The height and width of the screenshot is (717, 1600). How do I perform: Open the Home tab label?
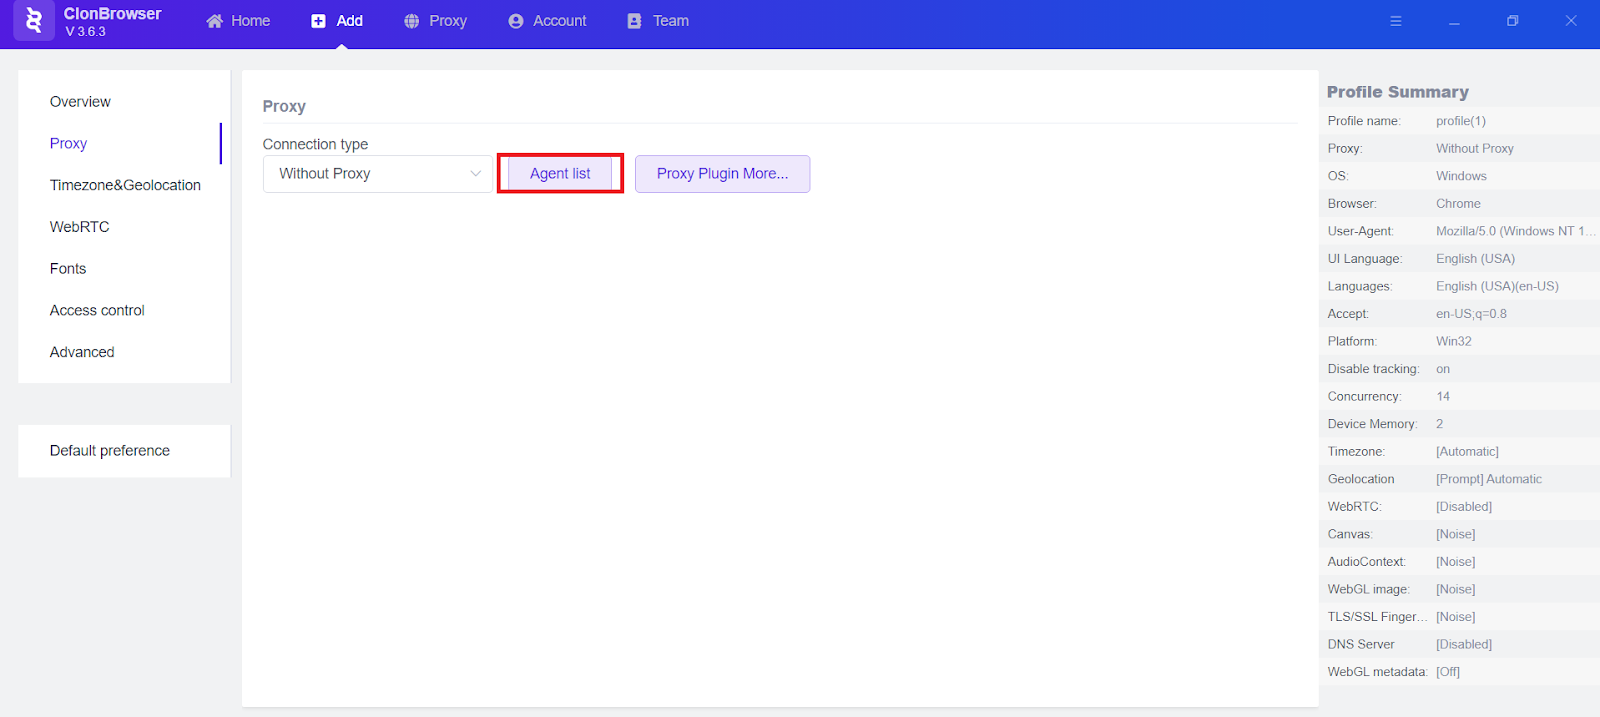[x=250, y=21]
